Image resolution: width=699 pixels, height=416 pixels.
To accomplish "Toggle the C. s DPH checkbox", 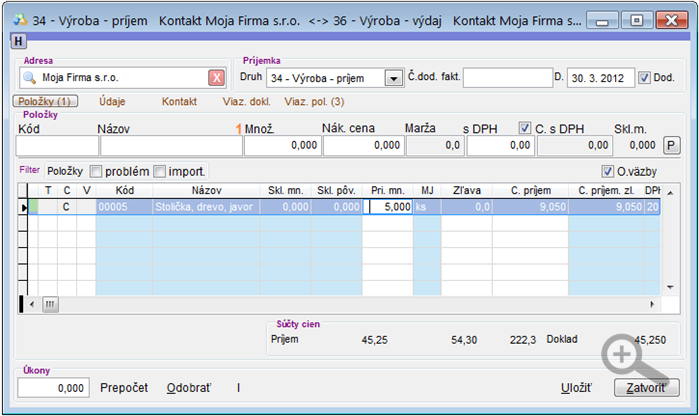I will pos(525,128).
